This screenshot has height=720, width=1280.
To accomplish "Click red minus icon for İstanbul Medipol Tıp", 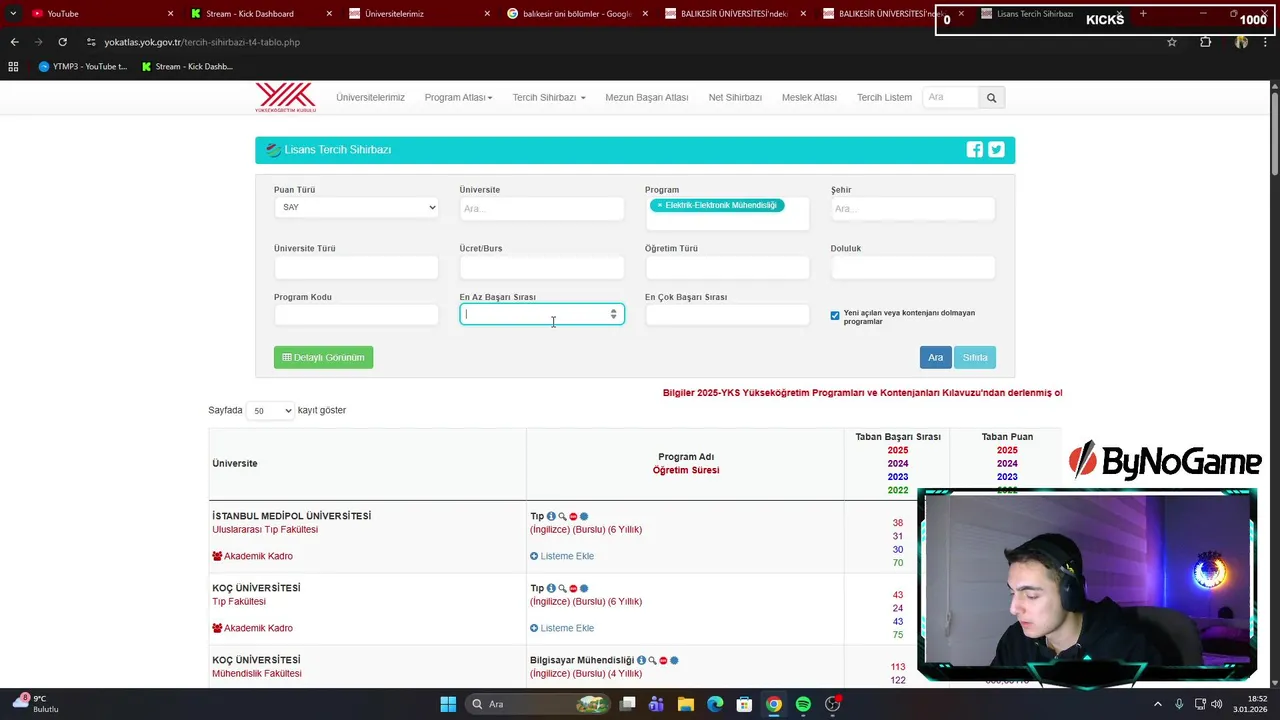I will pos(573,517).
